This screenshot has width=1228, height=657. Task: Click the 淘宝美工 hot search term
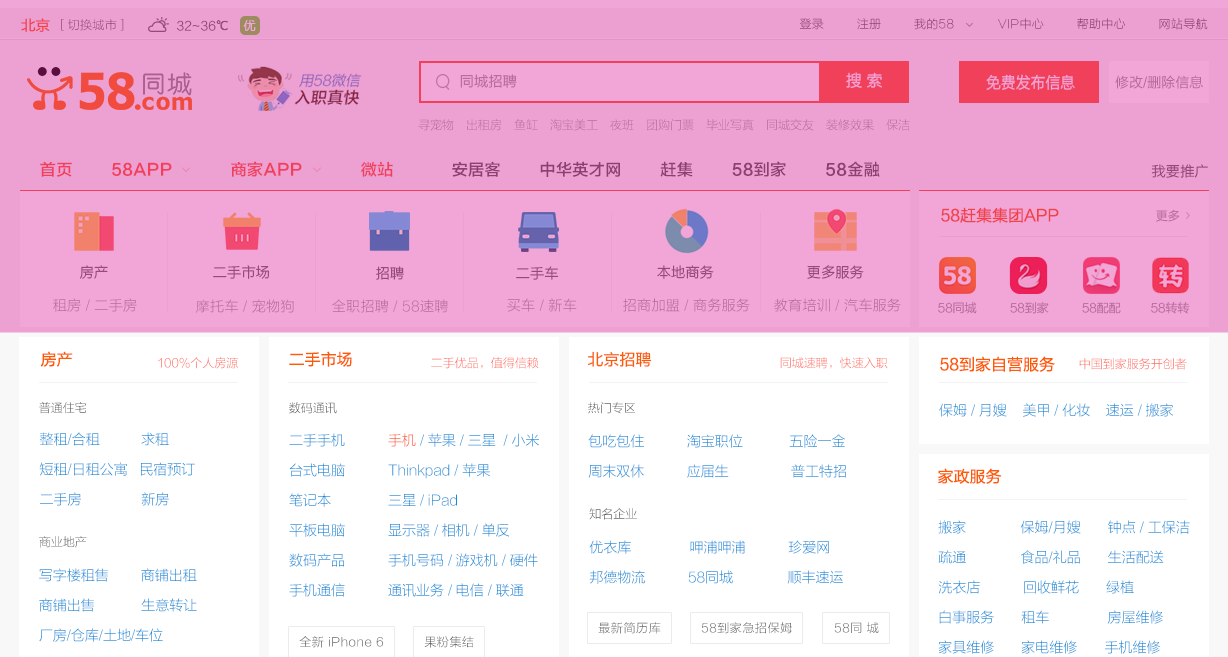click(x=574, y=125)
